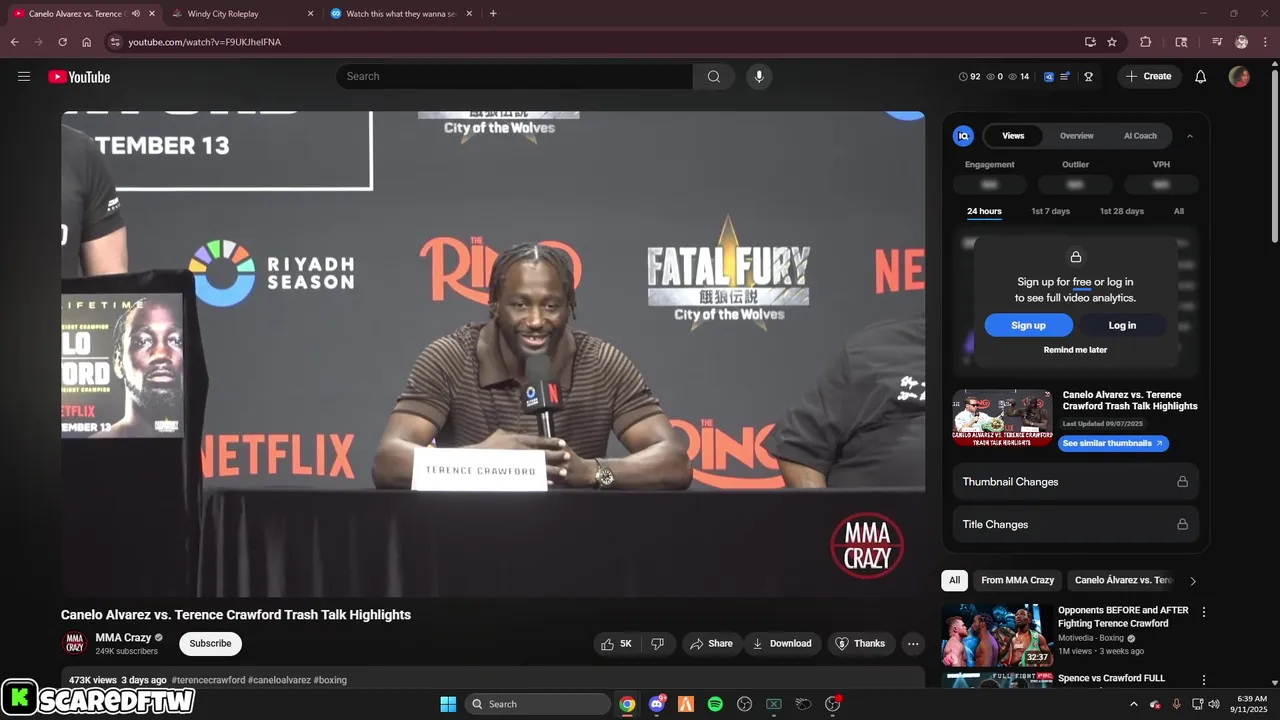Bookmark this page with the star icon
Image resolution: width=1280 pixels, height=720 pixels.
[1112, 42]
